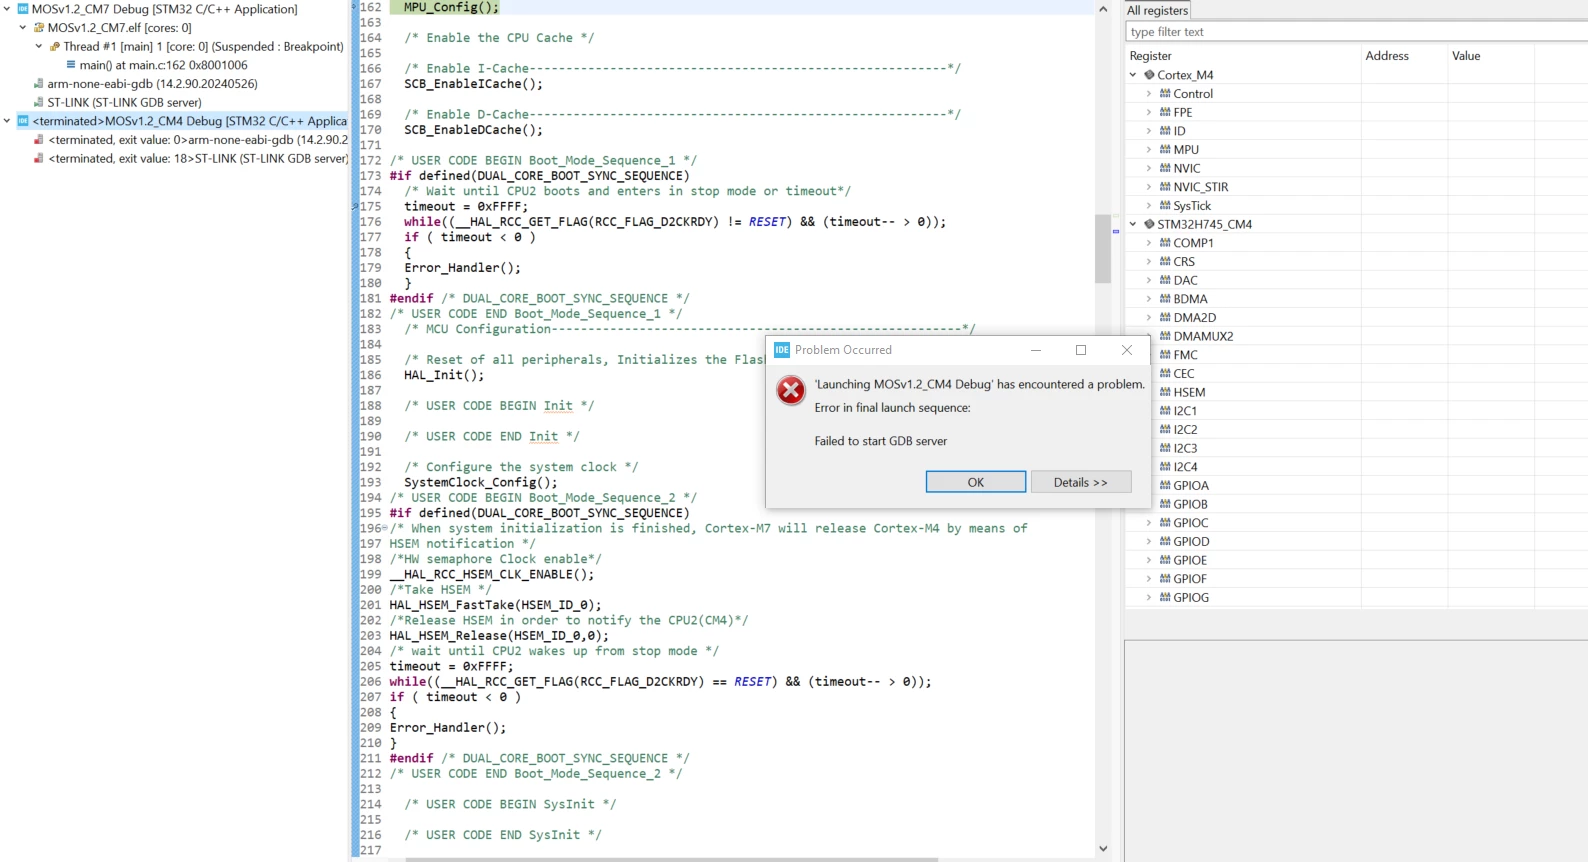Image resolution: width=1588 pixels, height=862 pixels.
Task: Click the arm-none-eabi-gdb process icon
Action: pos(38,84)
